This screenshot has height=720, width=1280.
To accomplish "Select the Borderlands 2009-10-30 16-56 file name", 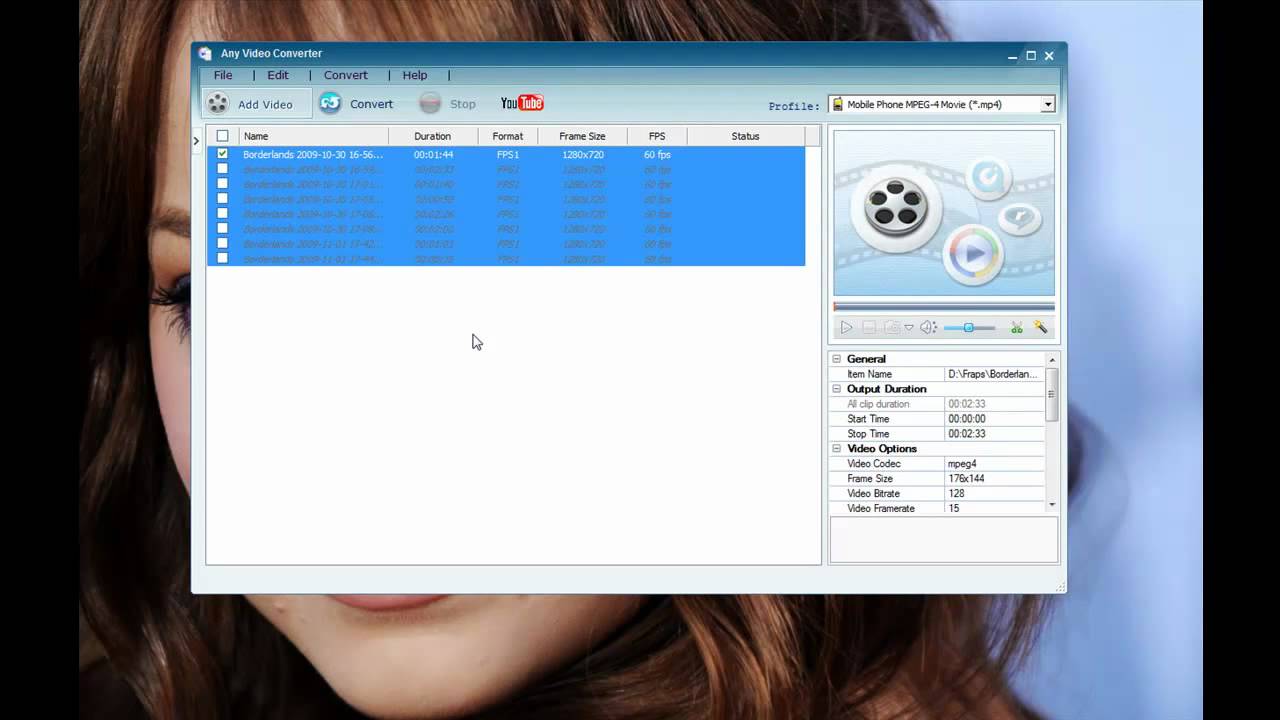I will coord(313,155).
